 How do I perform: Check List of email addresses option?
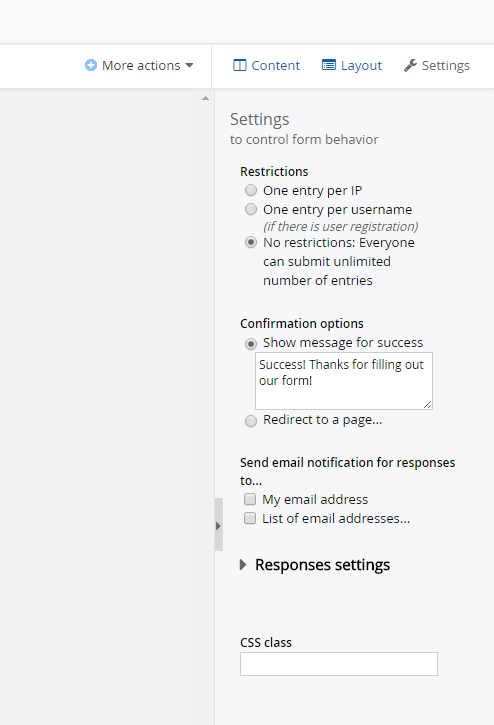[250, 518]
